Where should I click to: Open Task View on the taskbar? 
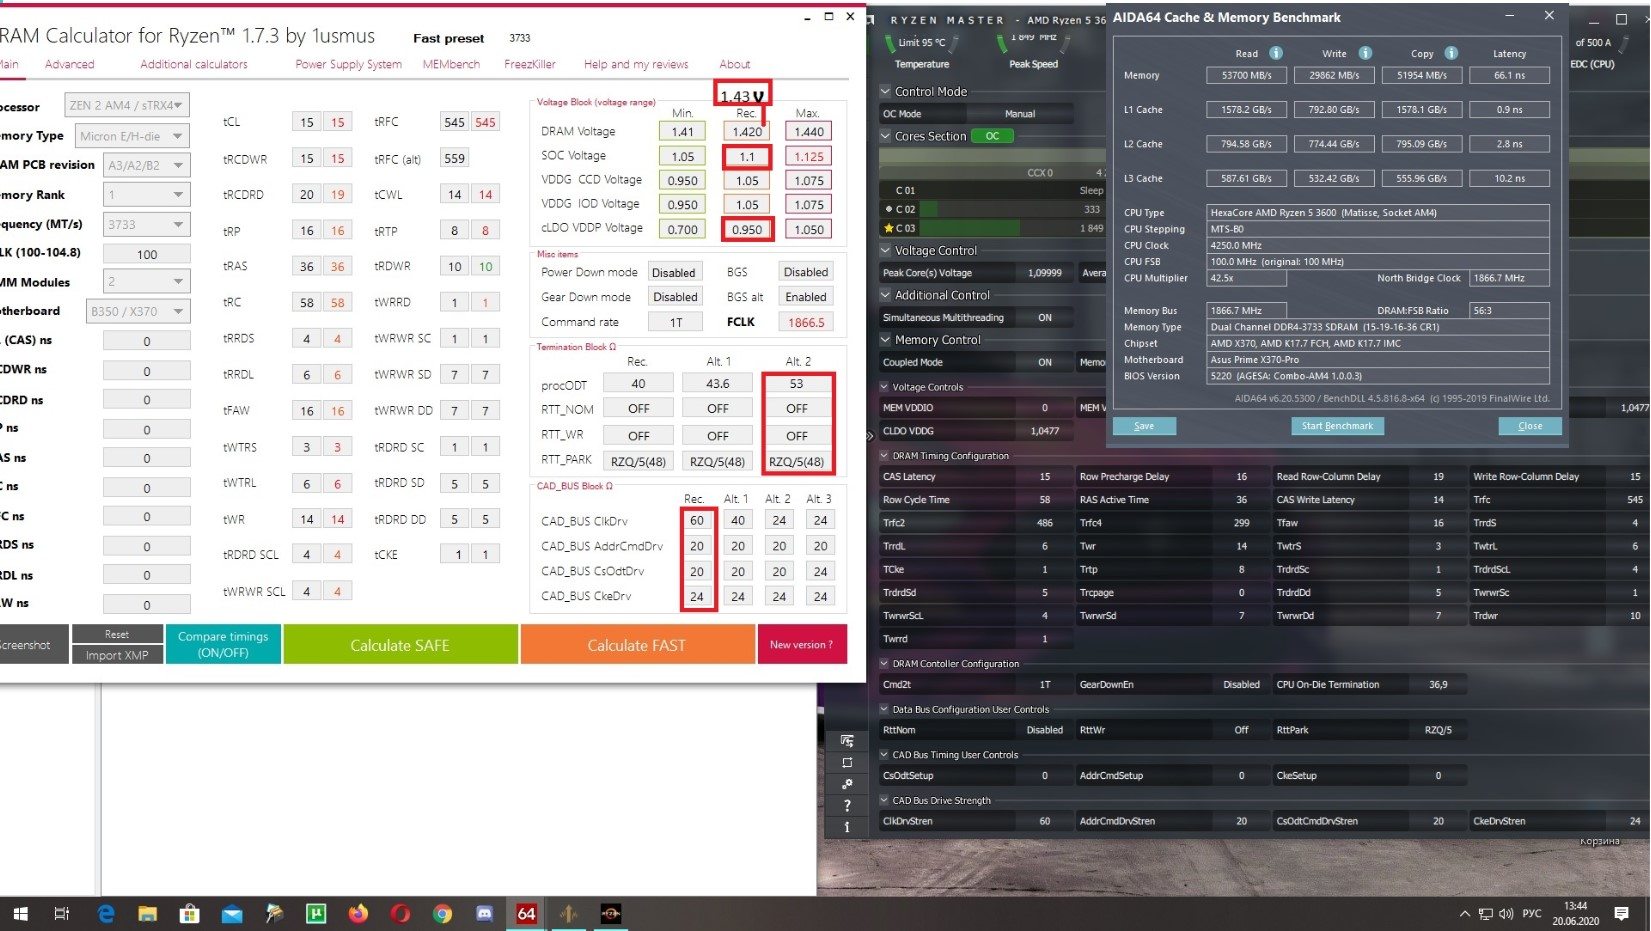click(62, 913)
